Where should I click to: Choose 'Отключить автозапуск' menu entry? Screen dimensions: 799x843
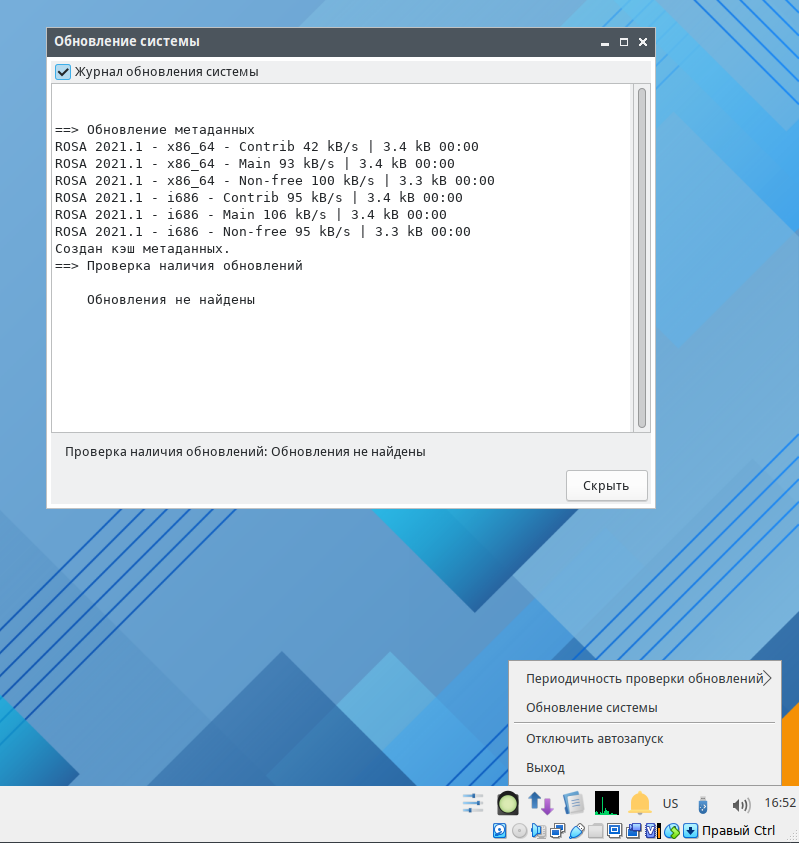tap(595, 739)
